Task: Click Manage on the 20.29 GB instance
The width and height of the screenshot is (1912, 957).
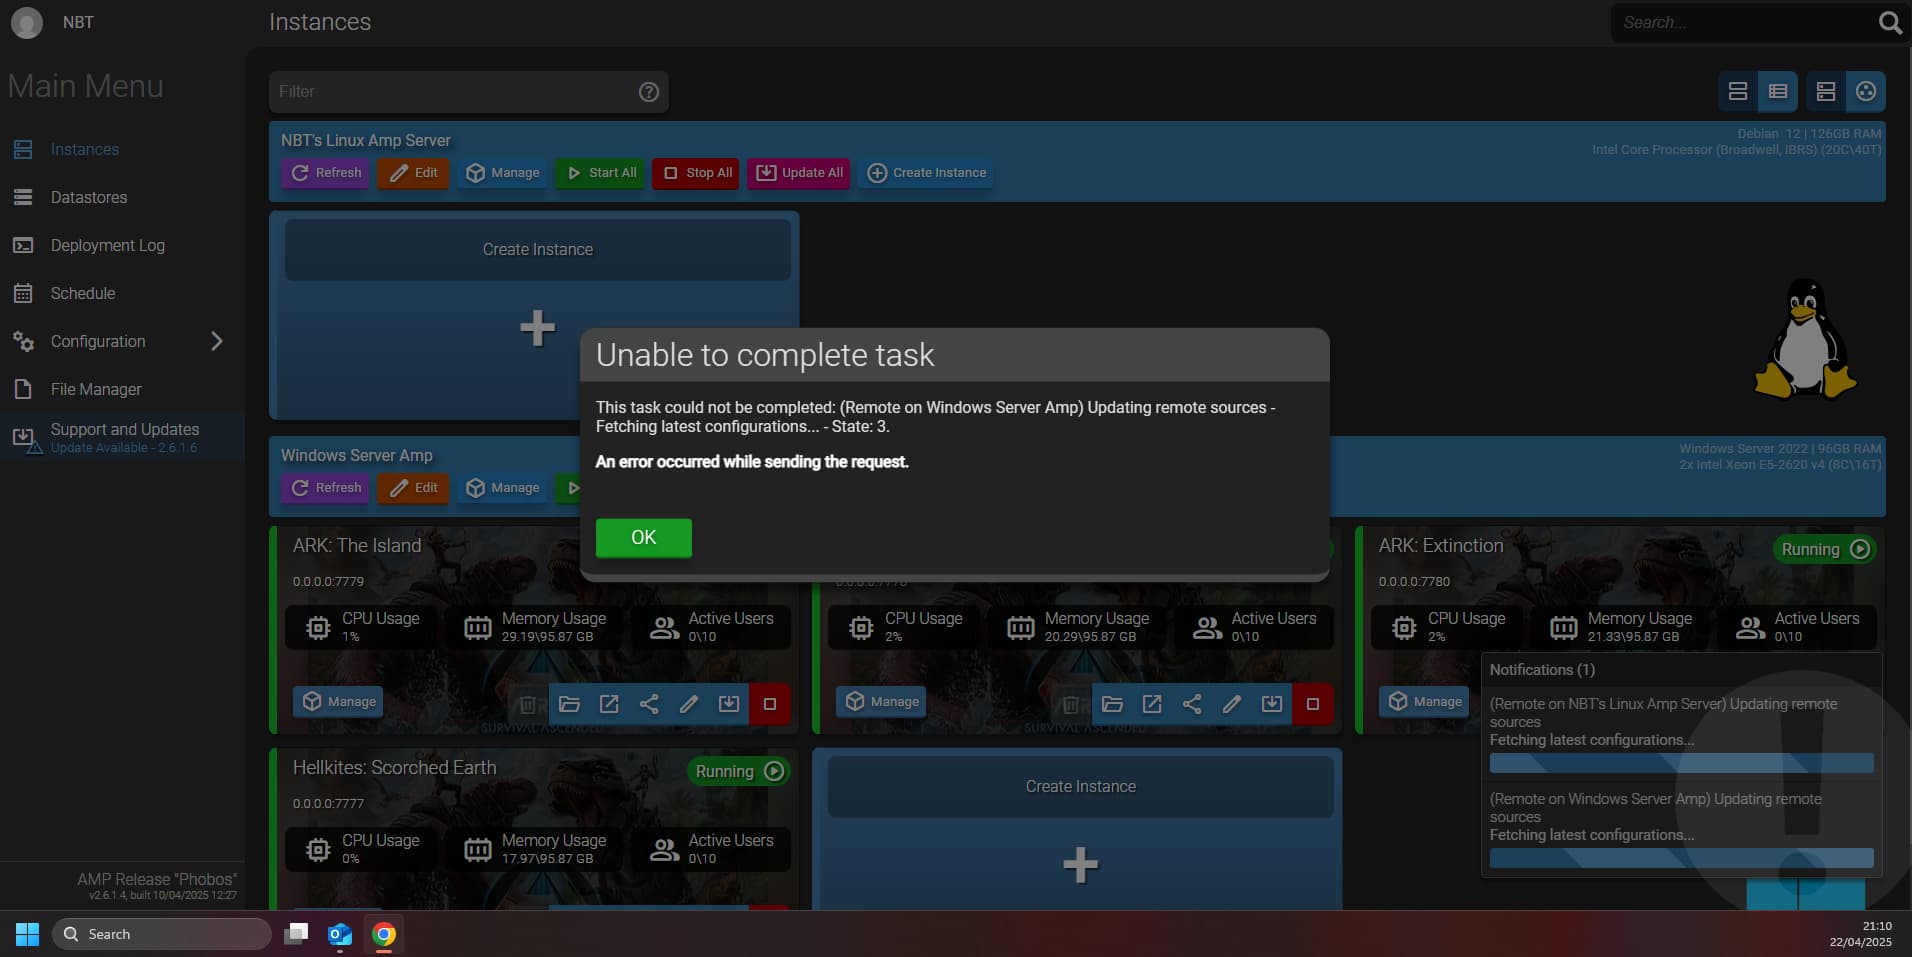Action: tap(881, 701)
